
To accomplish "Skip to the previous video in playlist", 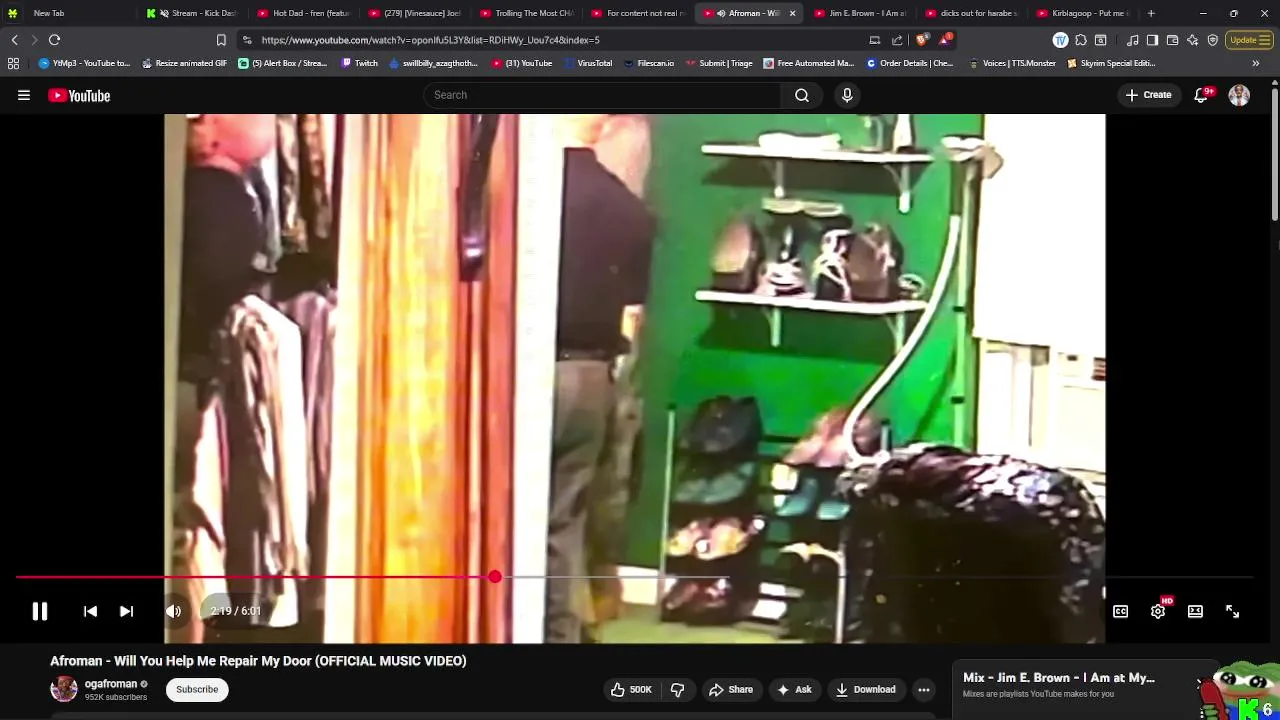I will (x=90, y=611).
